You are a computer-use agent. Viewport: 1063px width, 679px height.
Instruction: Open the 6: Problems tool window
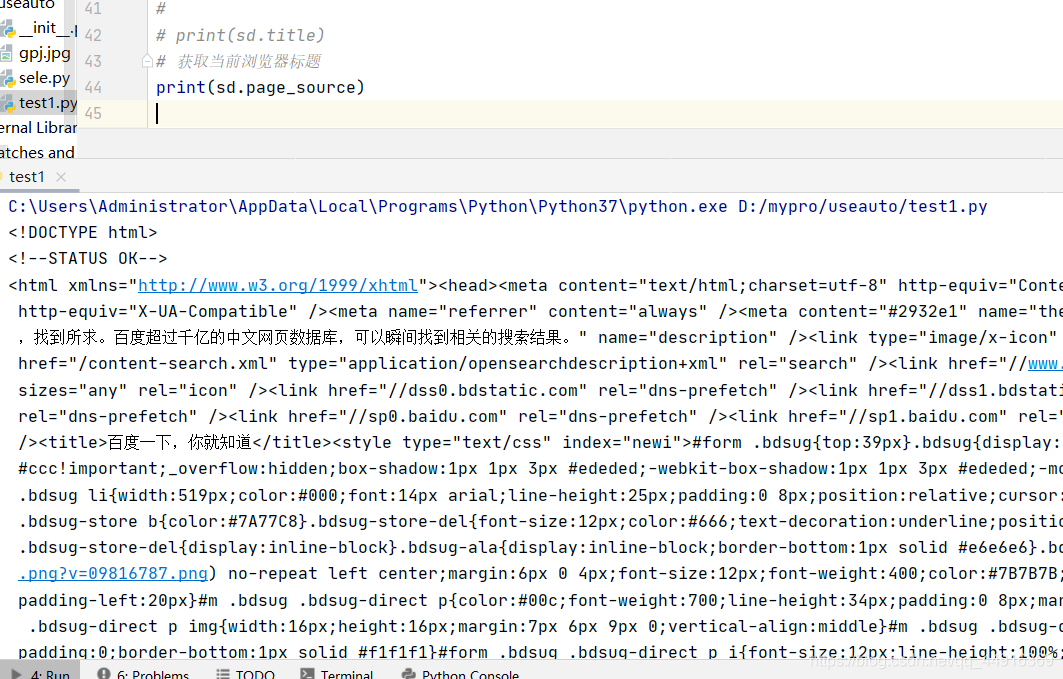coord(143,674)
